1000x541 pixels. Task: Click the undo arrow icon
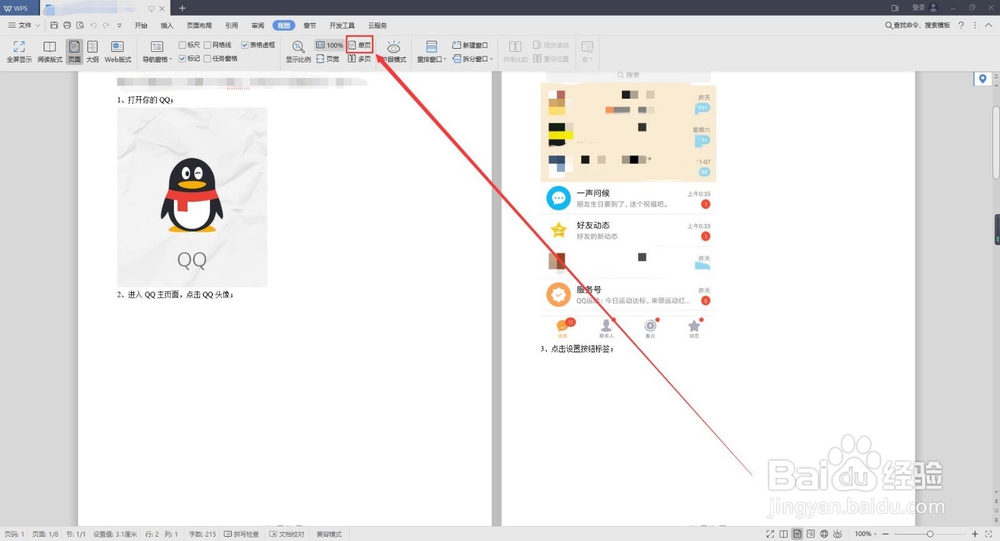coord(93,26)
